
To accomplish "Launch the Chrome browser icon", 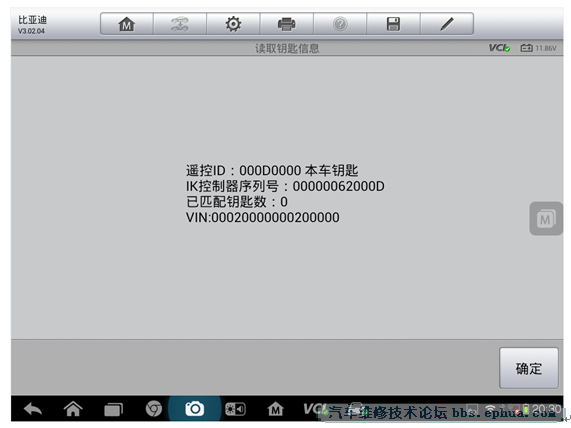I will [154, 409].
